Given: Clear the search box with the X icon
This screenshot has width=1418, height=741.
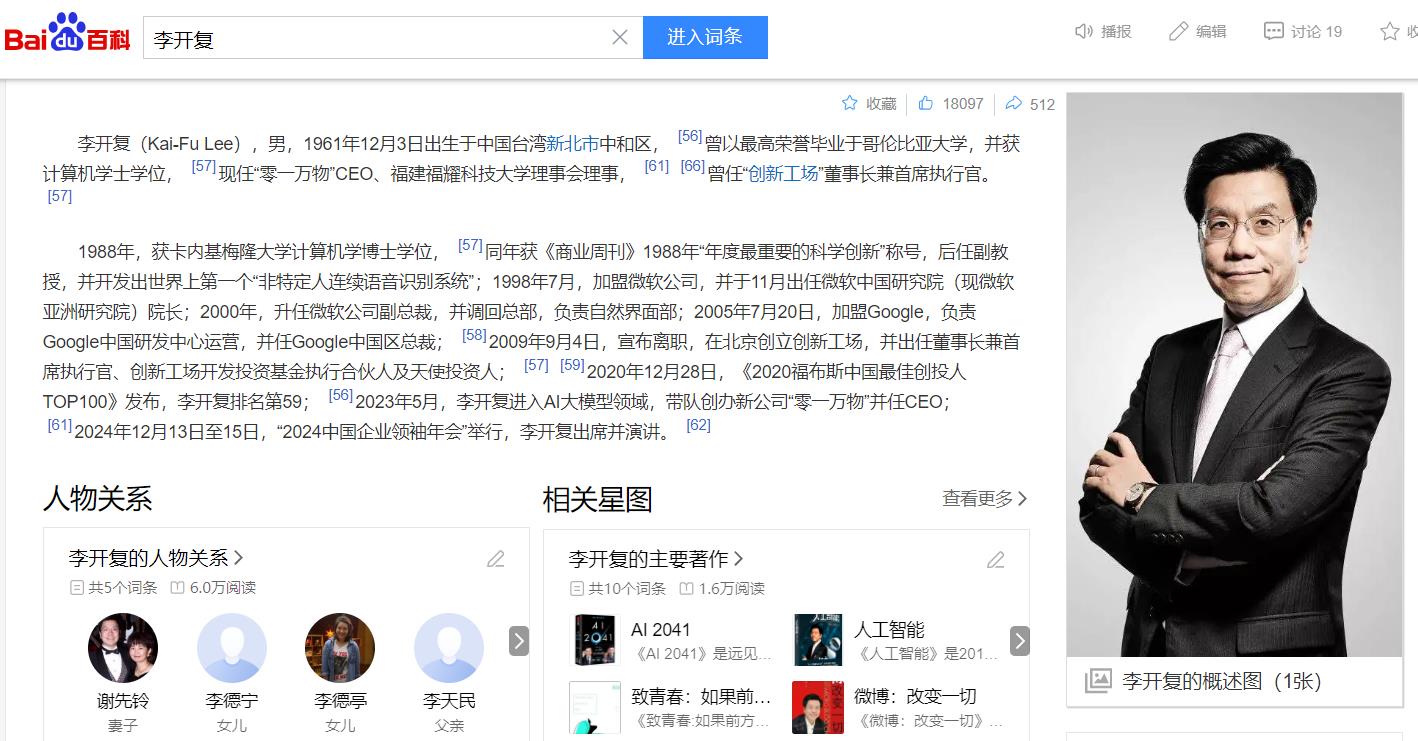Looking at the screenshot, I should [x=620, y=37].
